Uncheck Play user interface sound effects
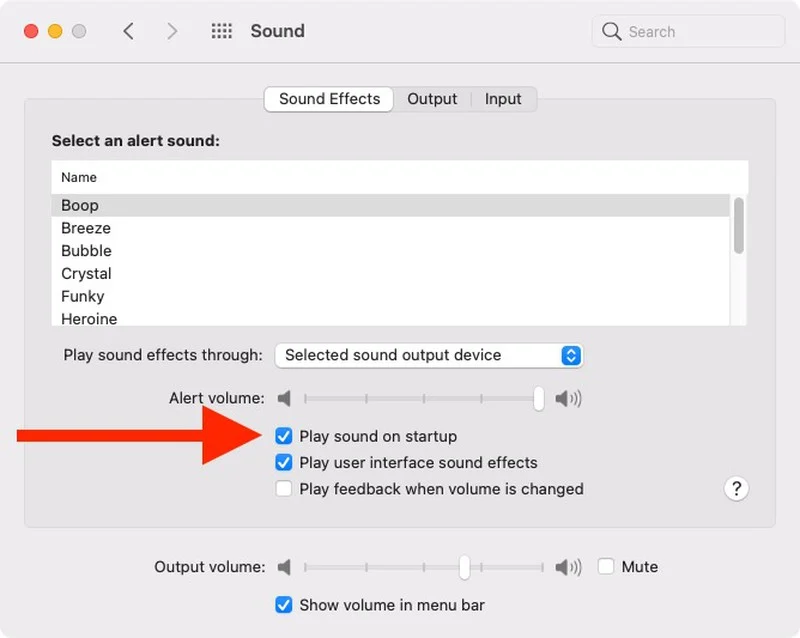Image resolution: width=800 pixels, height=638 pixels. pyautogui.click(x=284, y=463)
